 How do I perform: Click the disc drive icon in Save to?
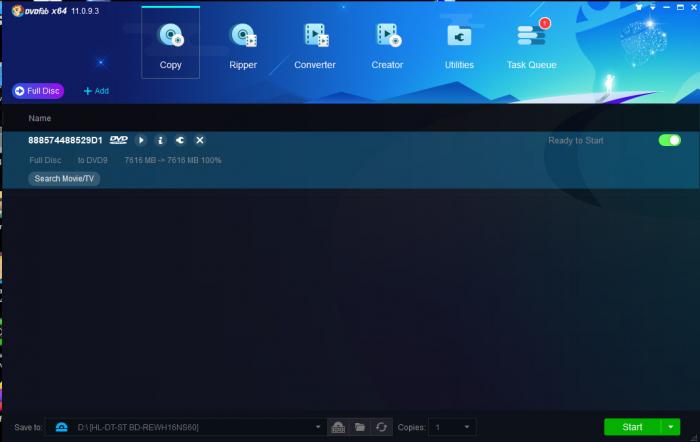[62, 427]
